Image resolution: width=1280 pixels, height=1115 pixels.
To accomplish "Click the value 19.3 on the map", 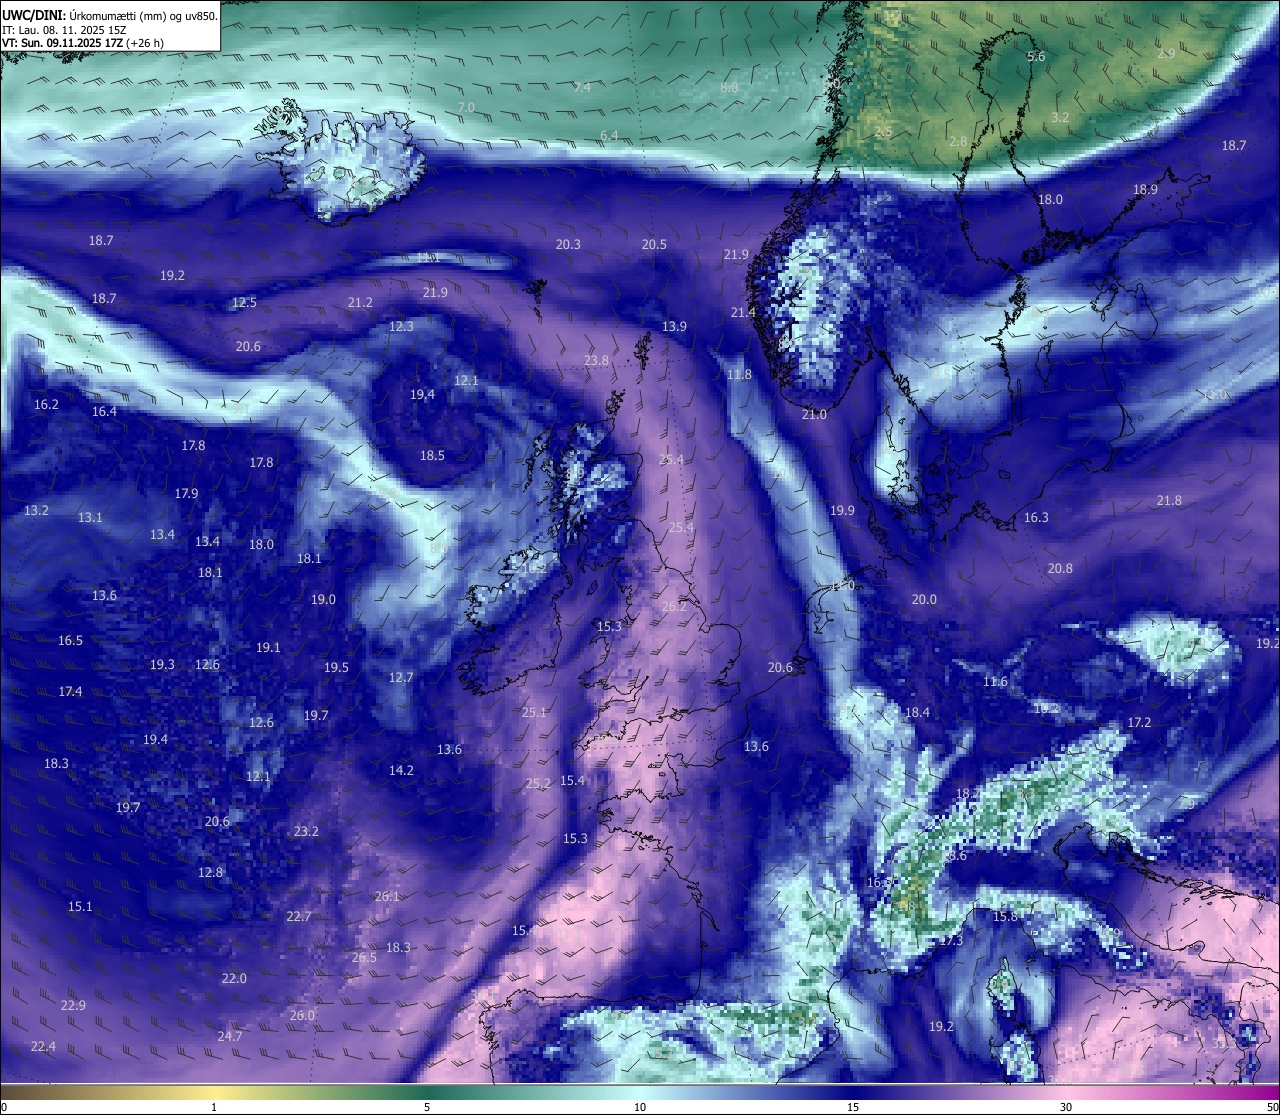I will click(x=162, y=664).
